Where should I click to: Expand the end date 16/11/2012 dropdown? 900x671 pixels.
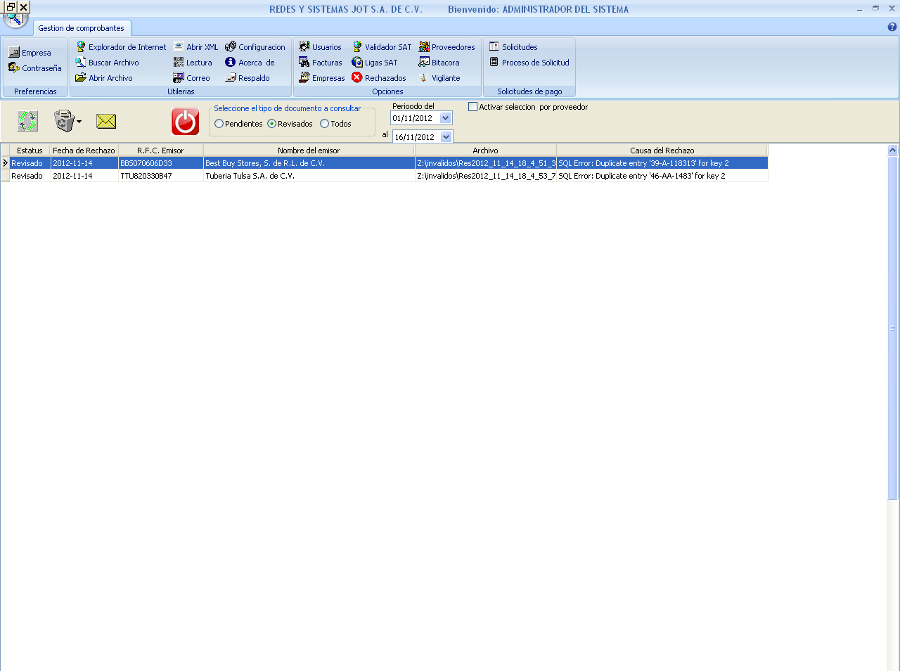tap(445, 136)
